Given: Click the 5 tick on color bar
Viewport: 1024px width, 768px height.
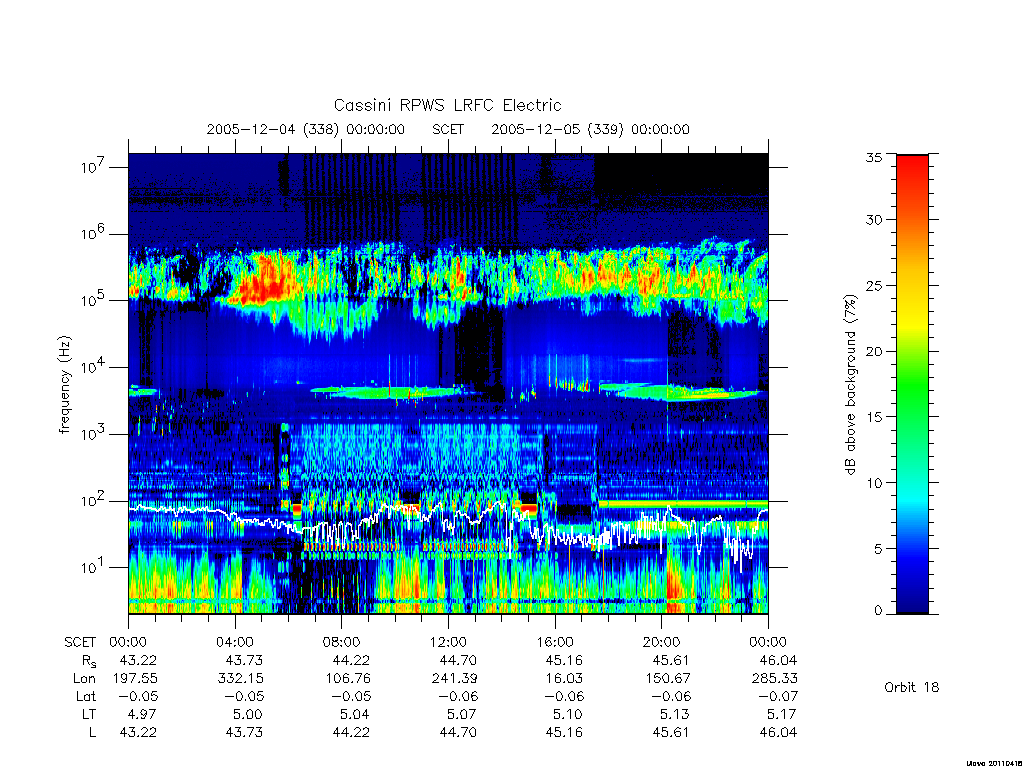Looking at the screenshot, I should pyautogui.click(x=878, y=549).
